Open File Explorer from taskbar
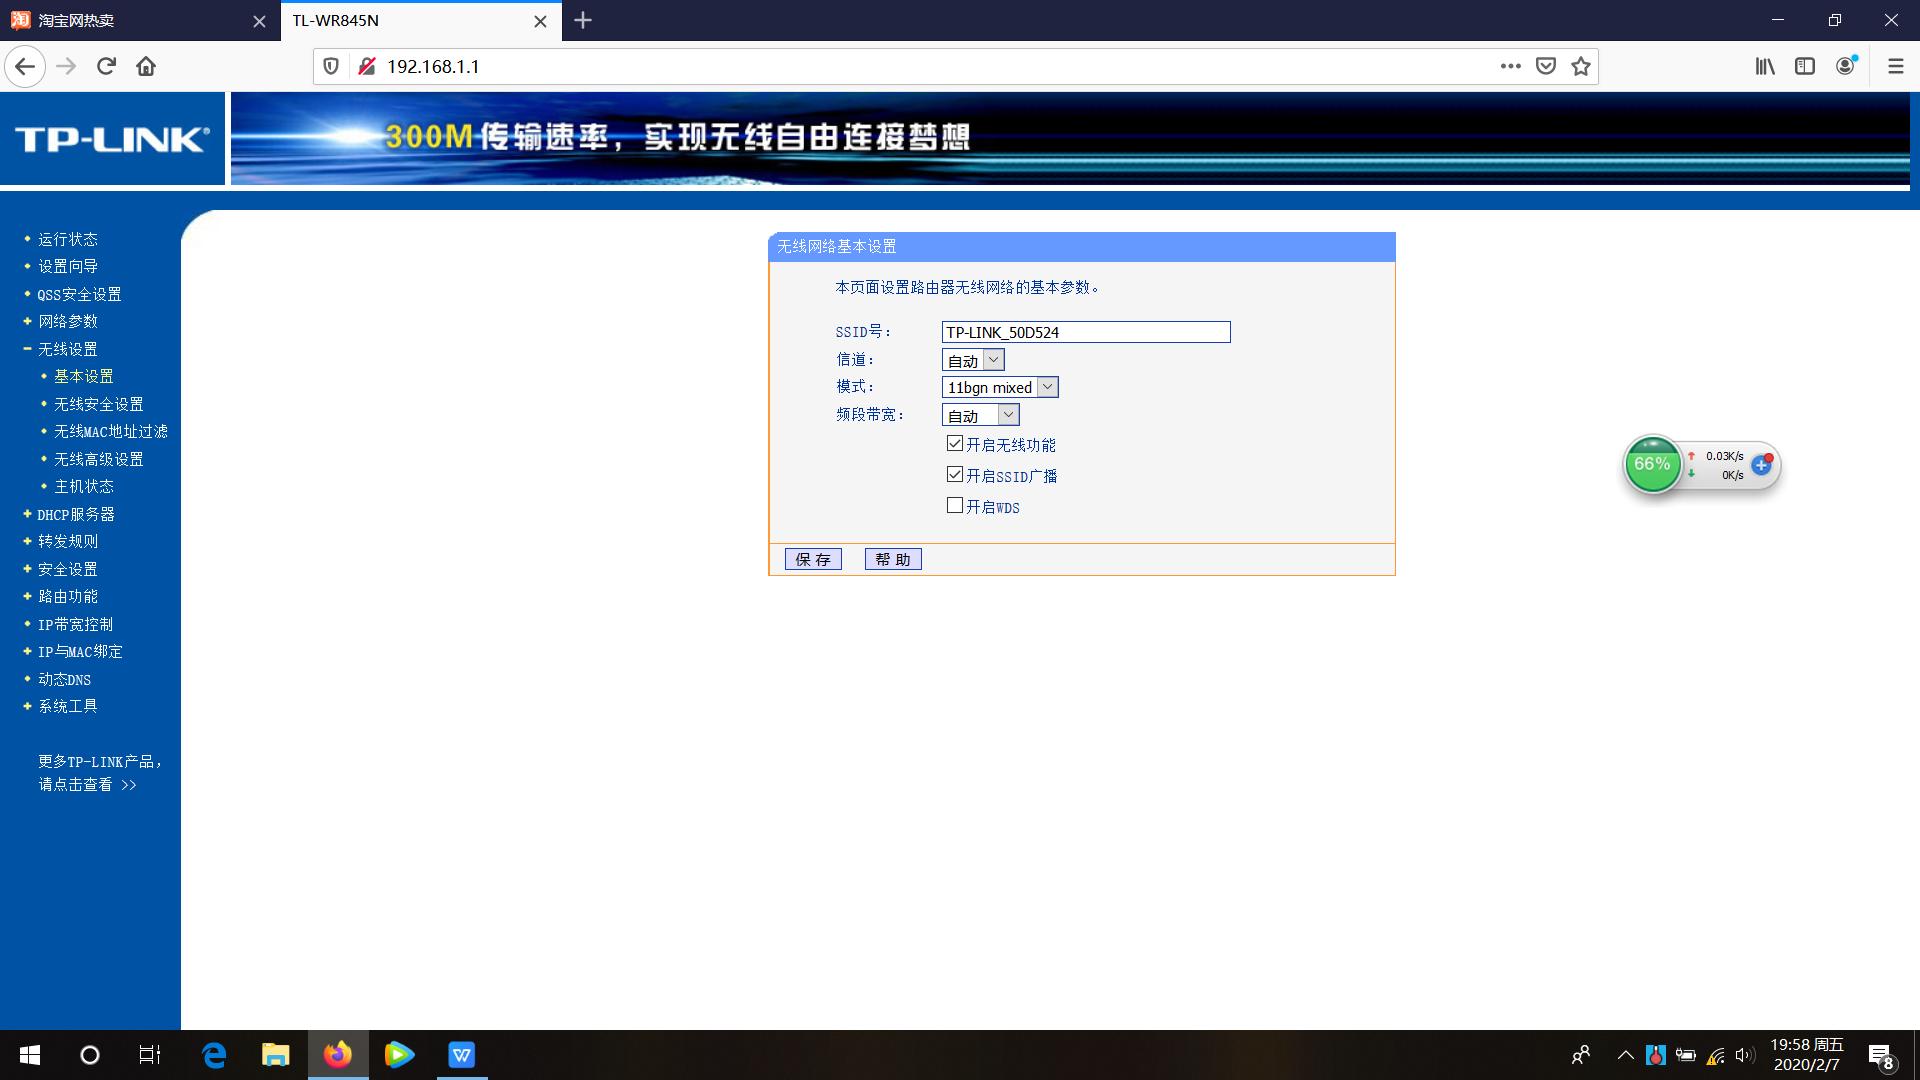This screenshot has width=1920, height=1080. point(275,1055)
